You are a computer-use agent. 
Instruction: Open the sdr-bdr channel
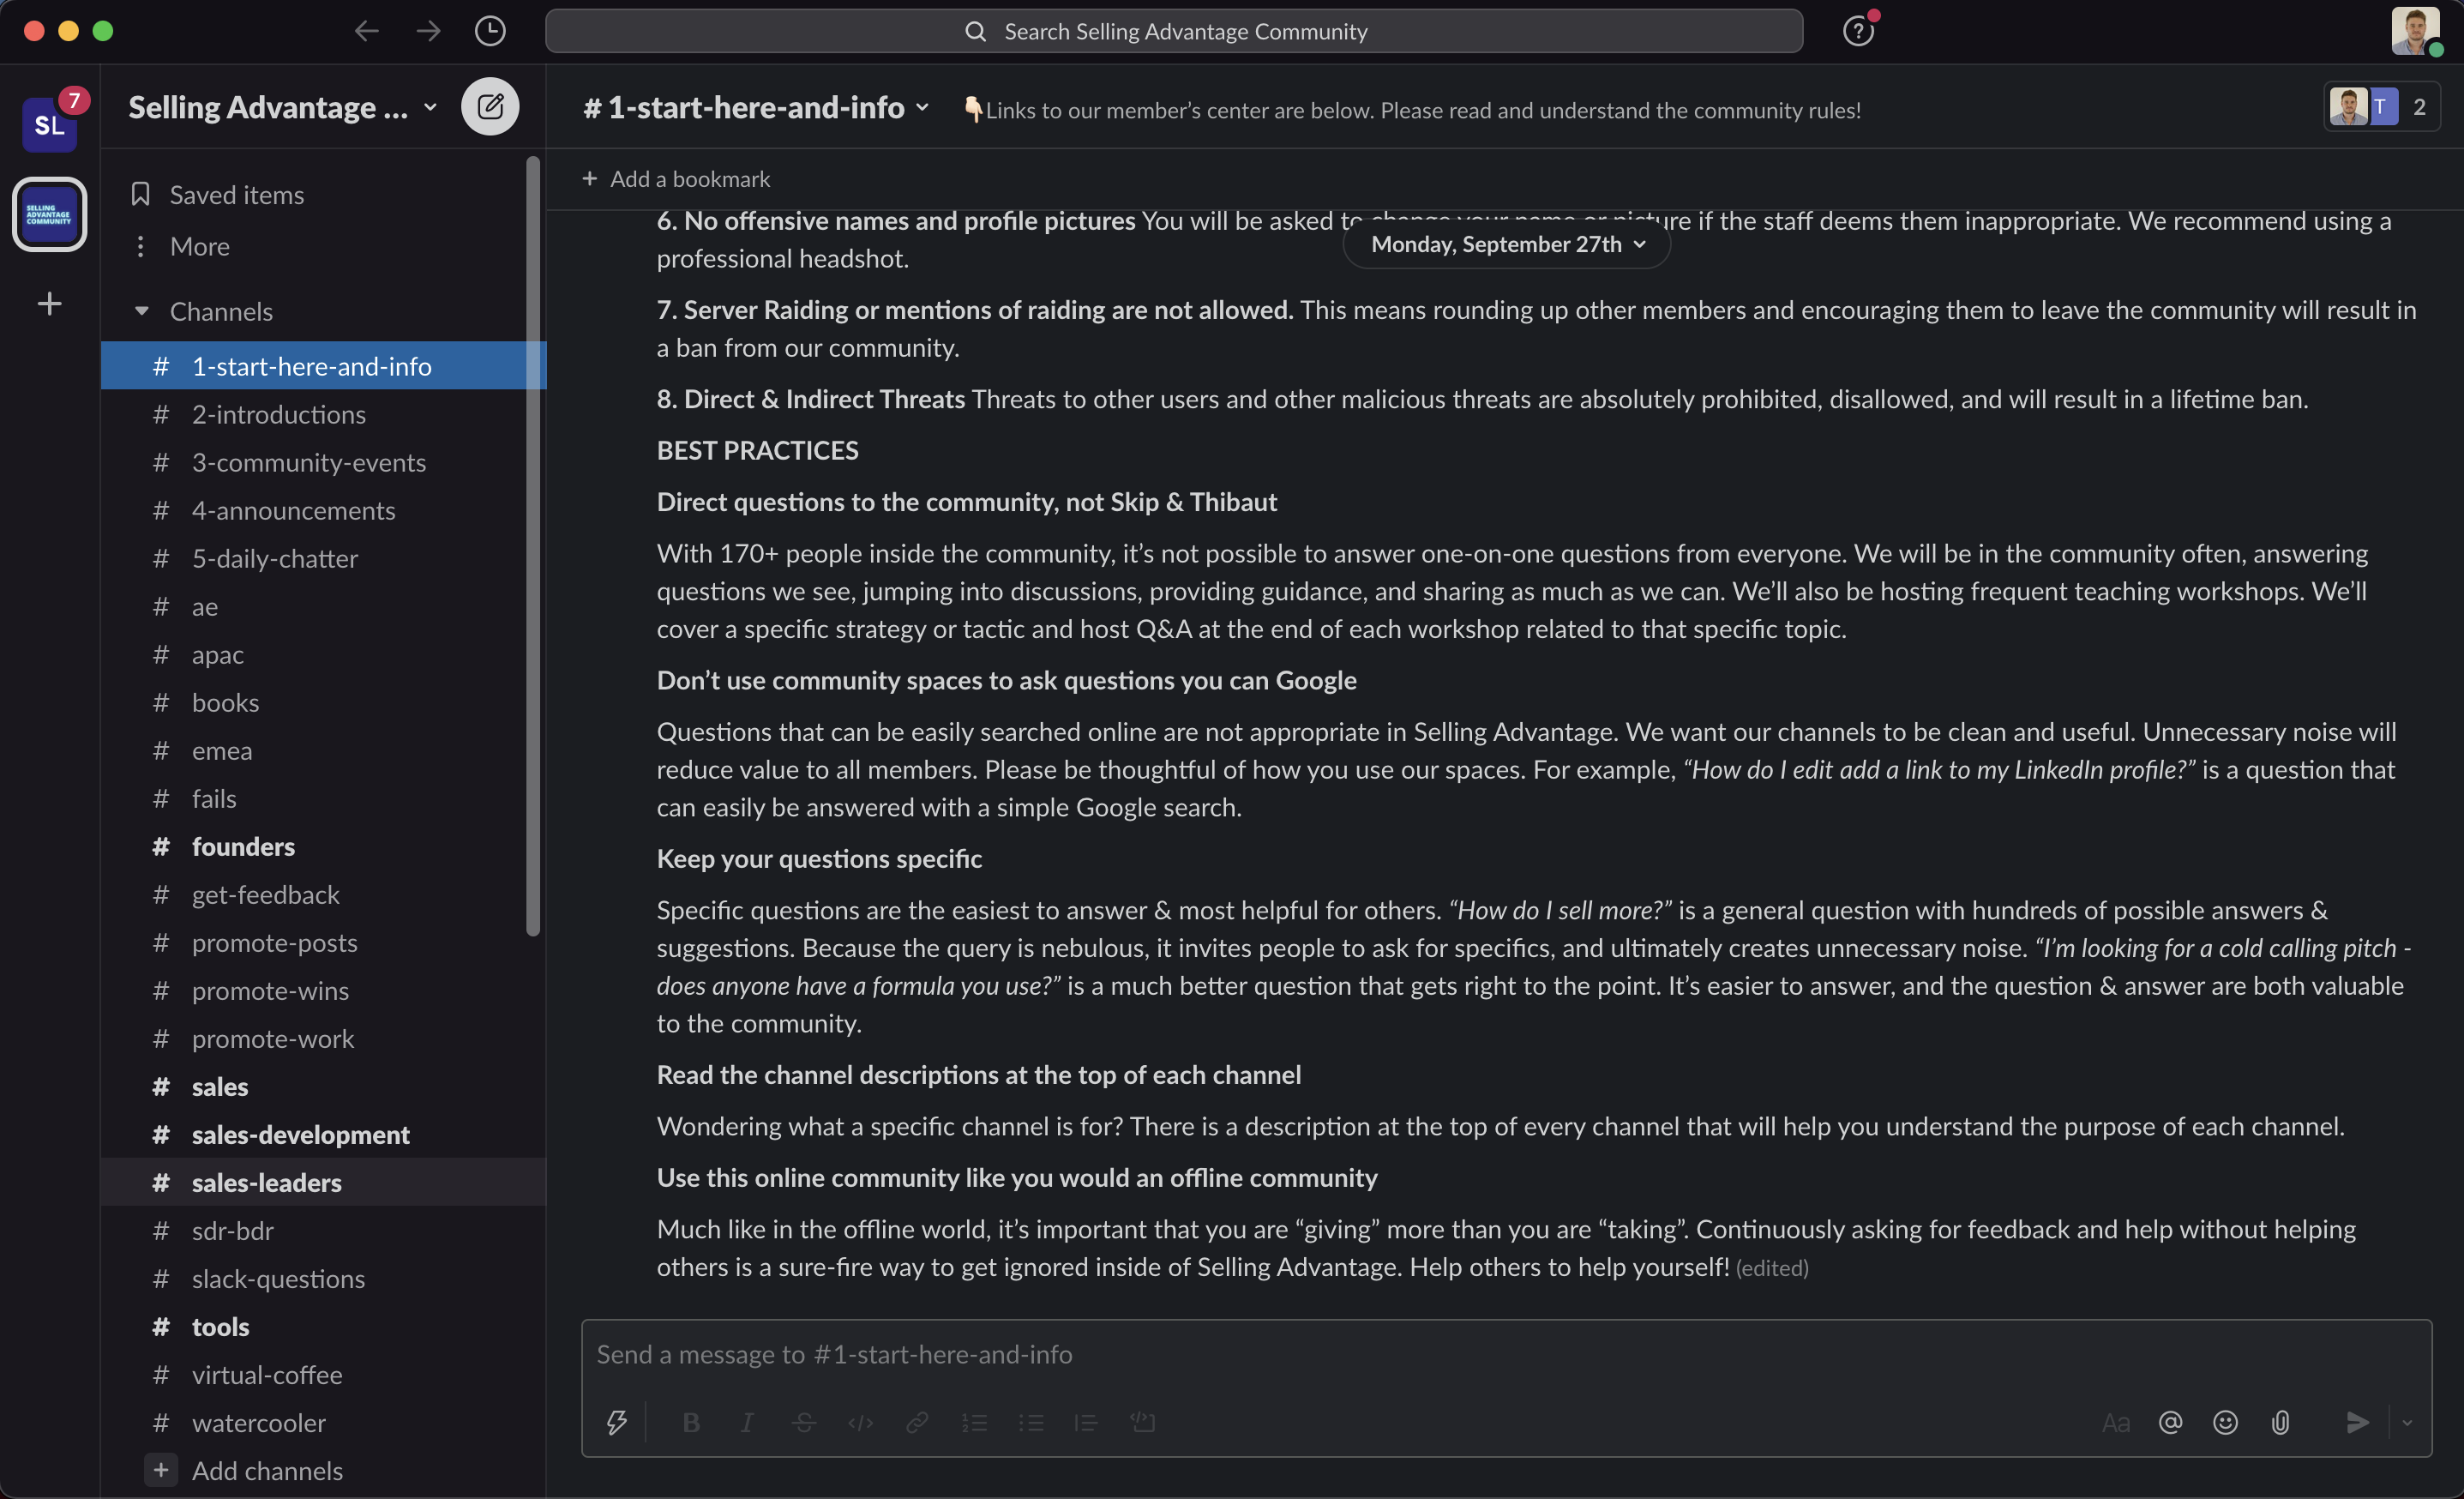click(323, 1230)
